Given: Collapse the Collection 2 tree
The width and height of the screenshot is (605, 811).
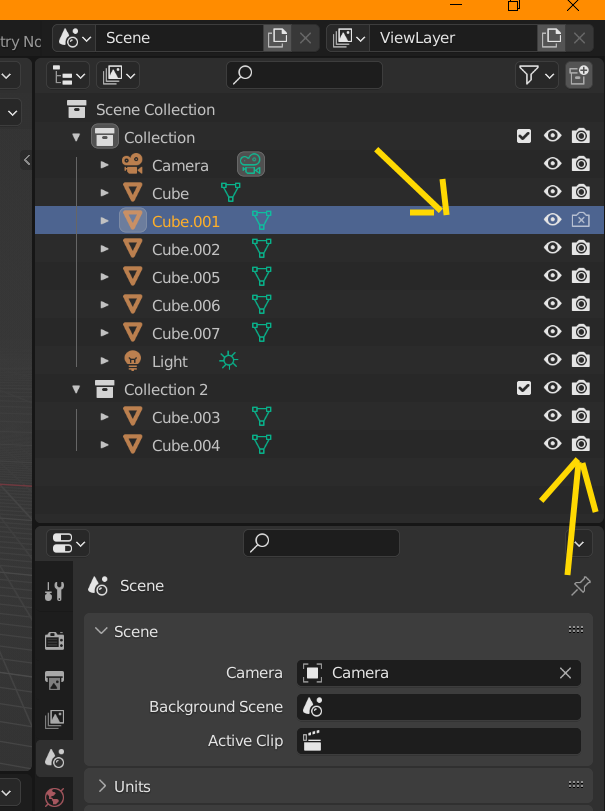Looking at the screenshot, I should (77, 389).
